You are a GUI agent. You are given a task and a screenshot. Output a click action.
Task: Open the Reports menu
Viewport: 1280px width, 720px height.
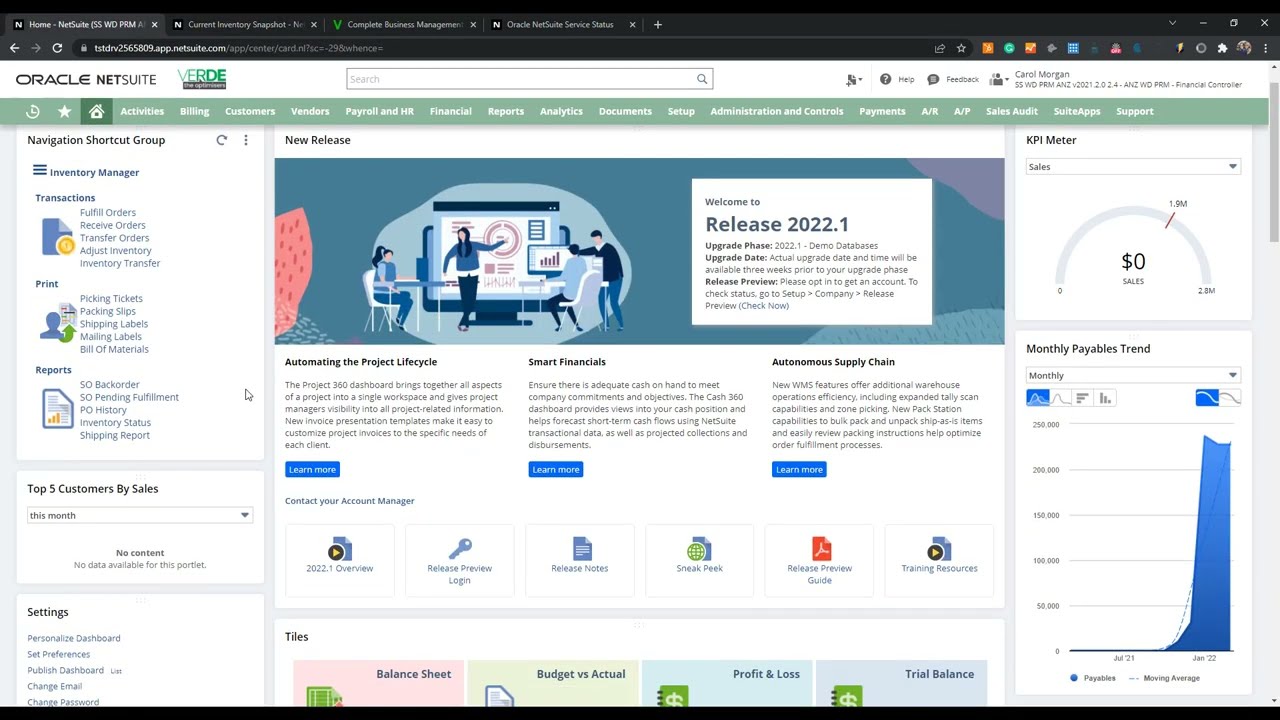[506, 111]
